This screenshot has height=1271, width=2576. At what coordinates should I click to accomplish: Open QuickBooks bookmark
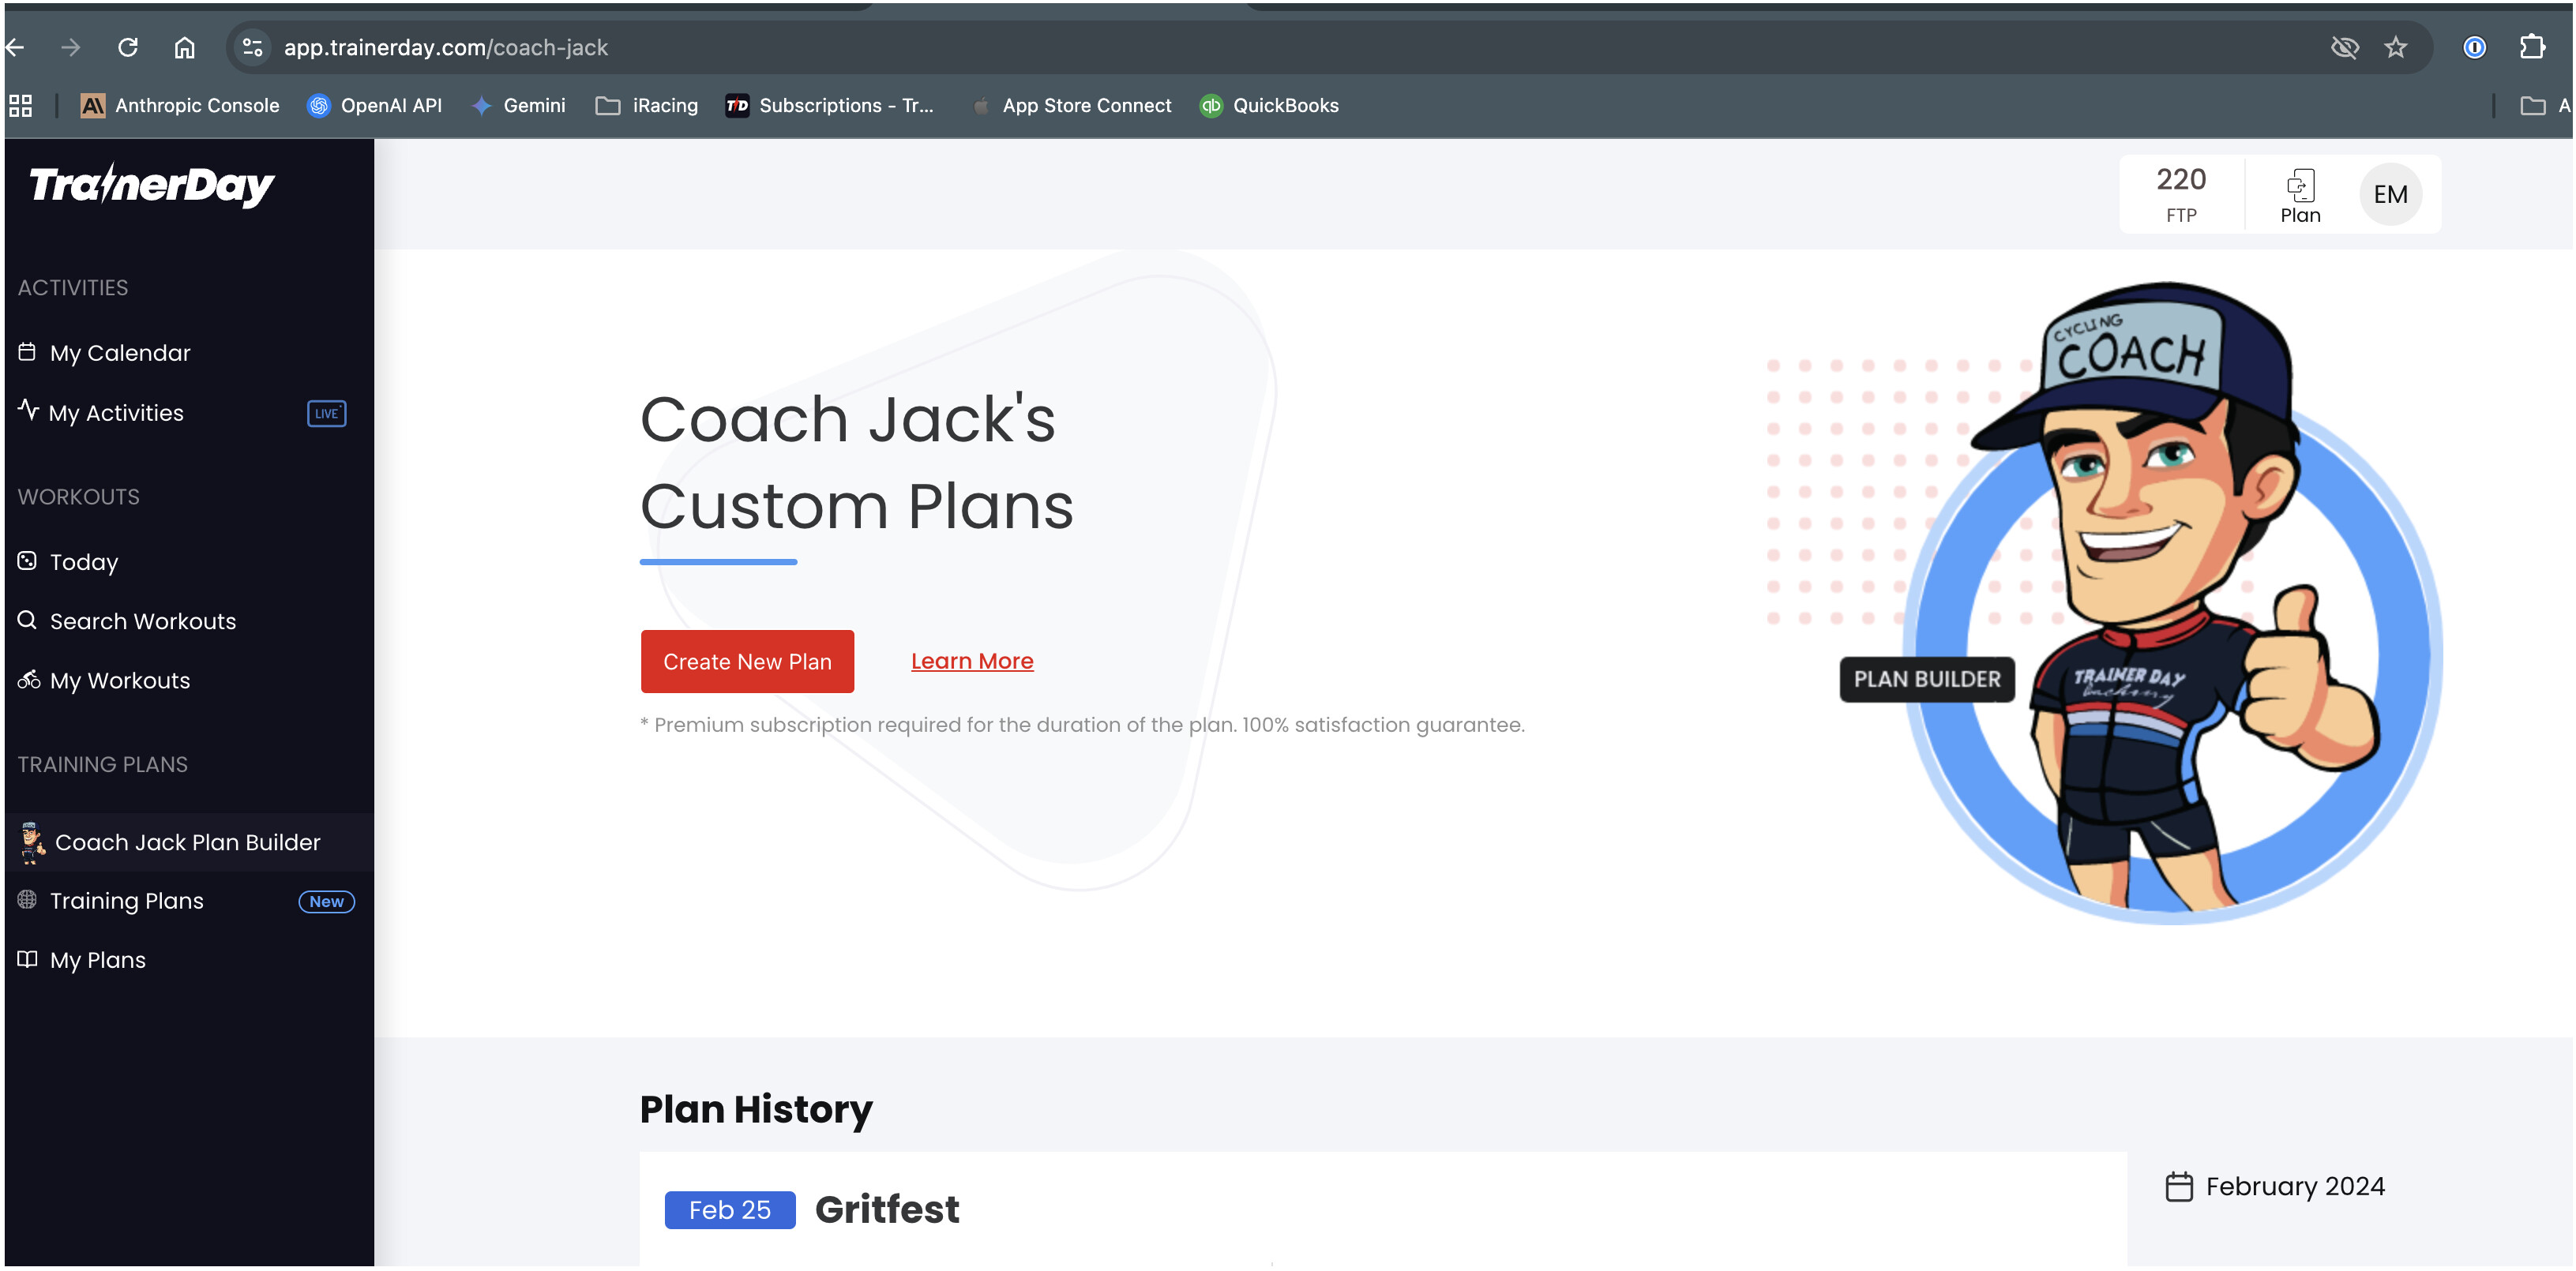coord(1269,105)
